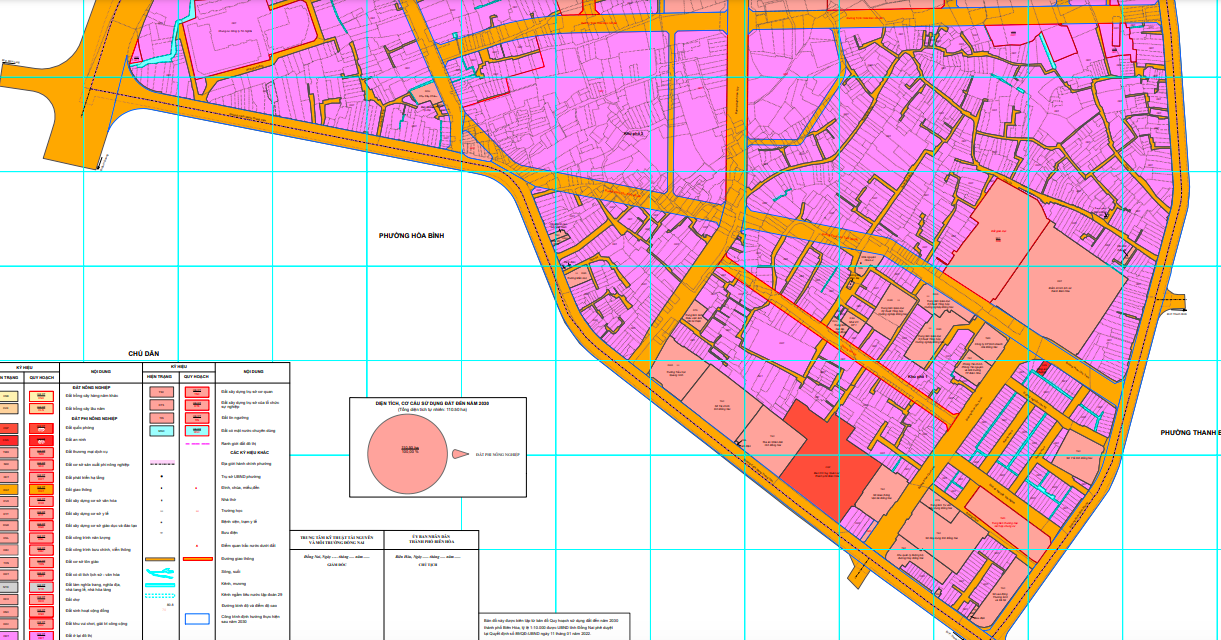Click legend row 'Sông, suối'
Screen dimensions: 1221x640
231,571
